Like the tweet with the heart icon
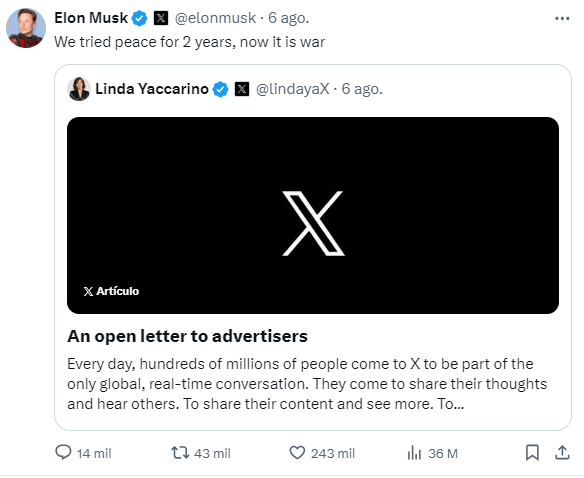The width and height of the screenshot is (584, 478). coord(297,453)
